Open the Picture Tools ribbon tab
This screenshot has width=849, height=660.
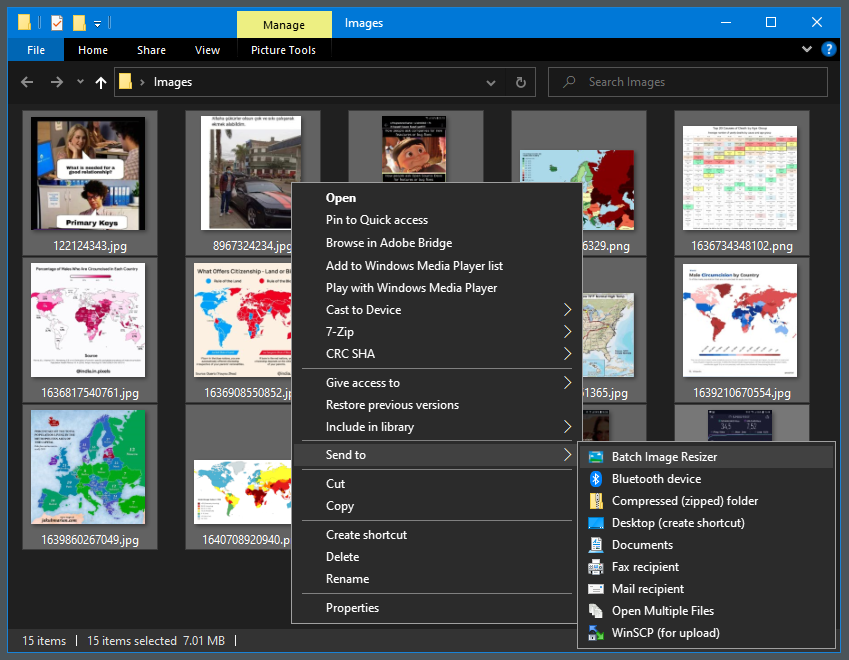(283, 50)
